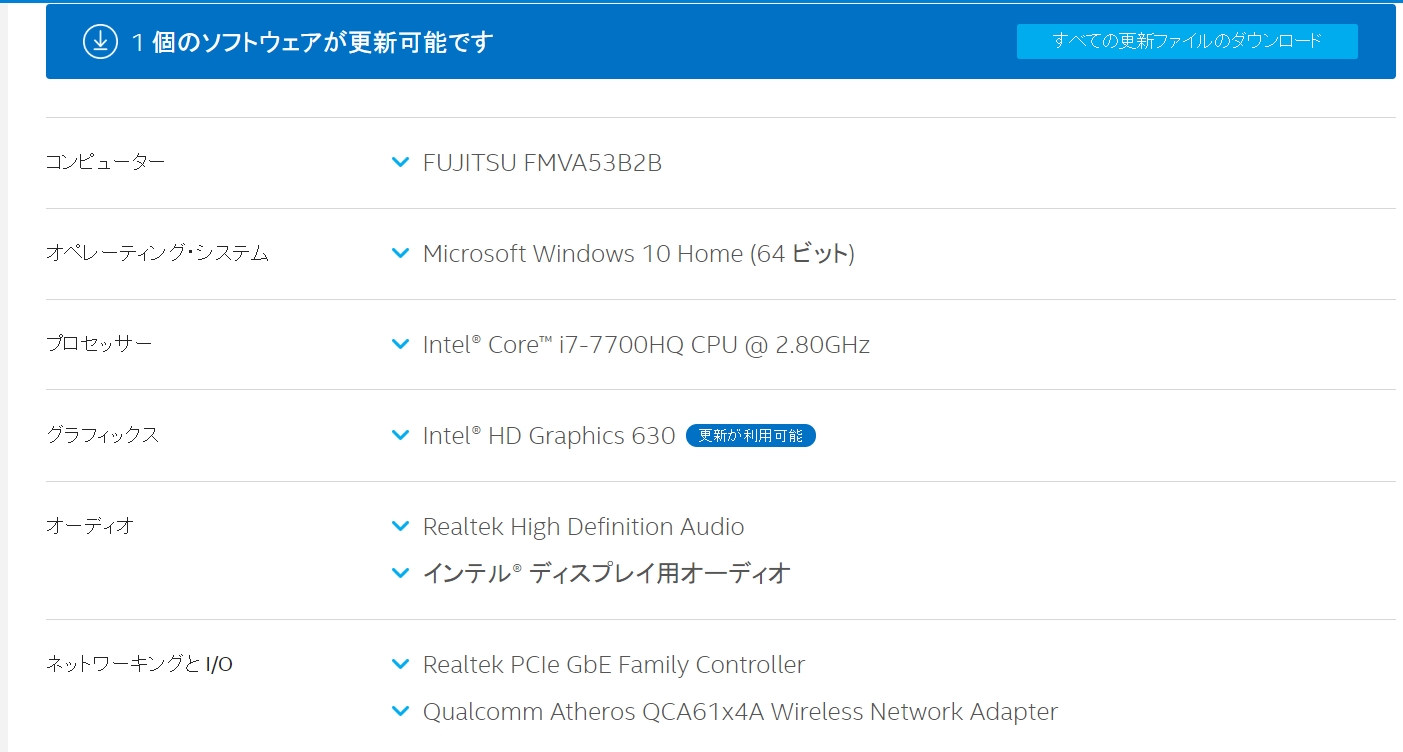Image resolution: width=1403 pixels, height=752 pixels.
Task: Click すべての更新ファイルのダウンロード button
Action: (x=1187, y=41)
